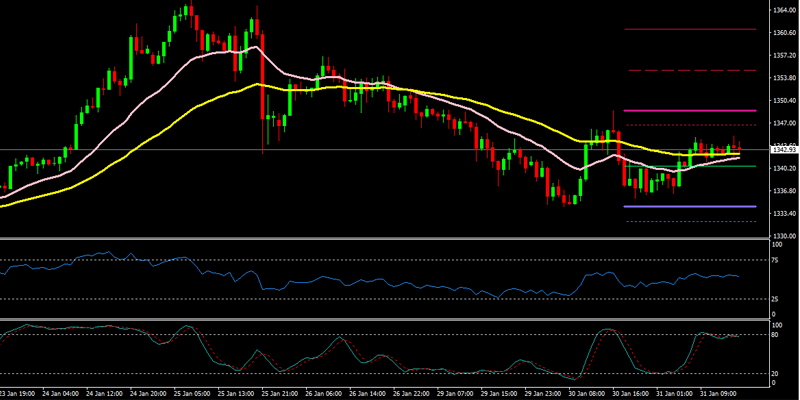Click the 31 Jan 09:00 time label
The width and height of the screenshot is (800, 400).
[x=716, y=393]
